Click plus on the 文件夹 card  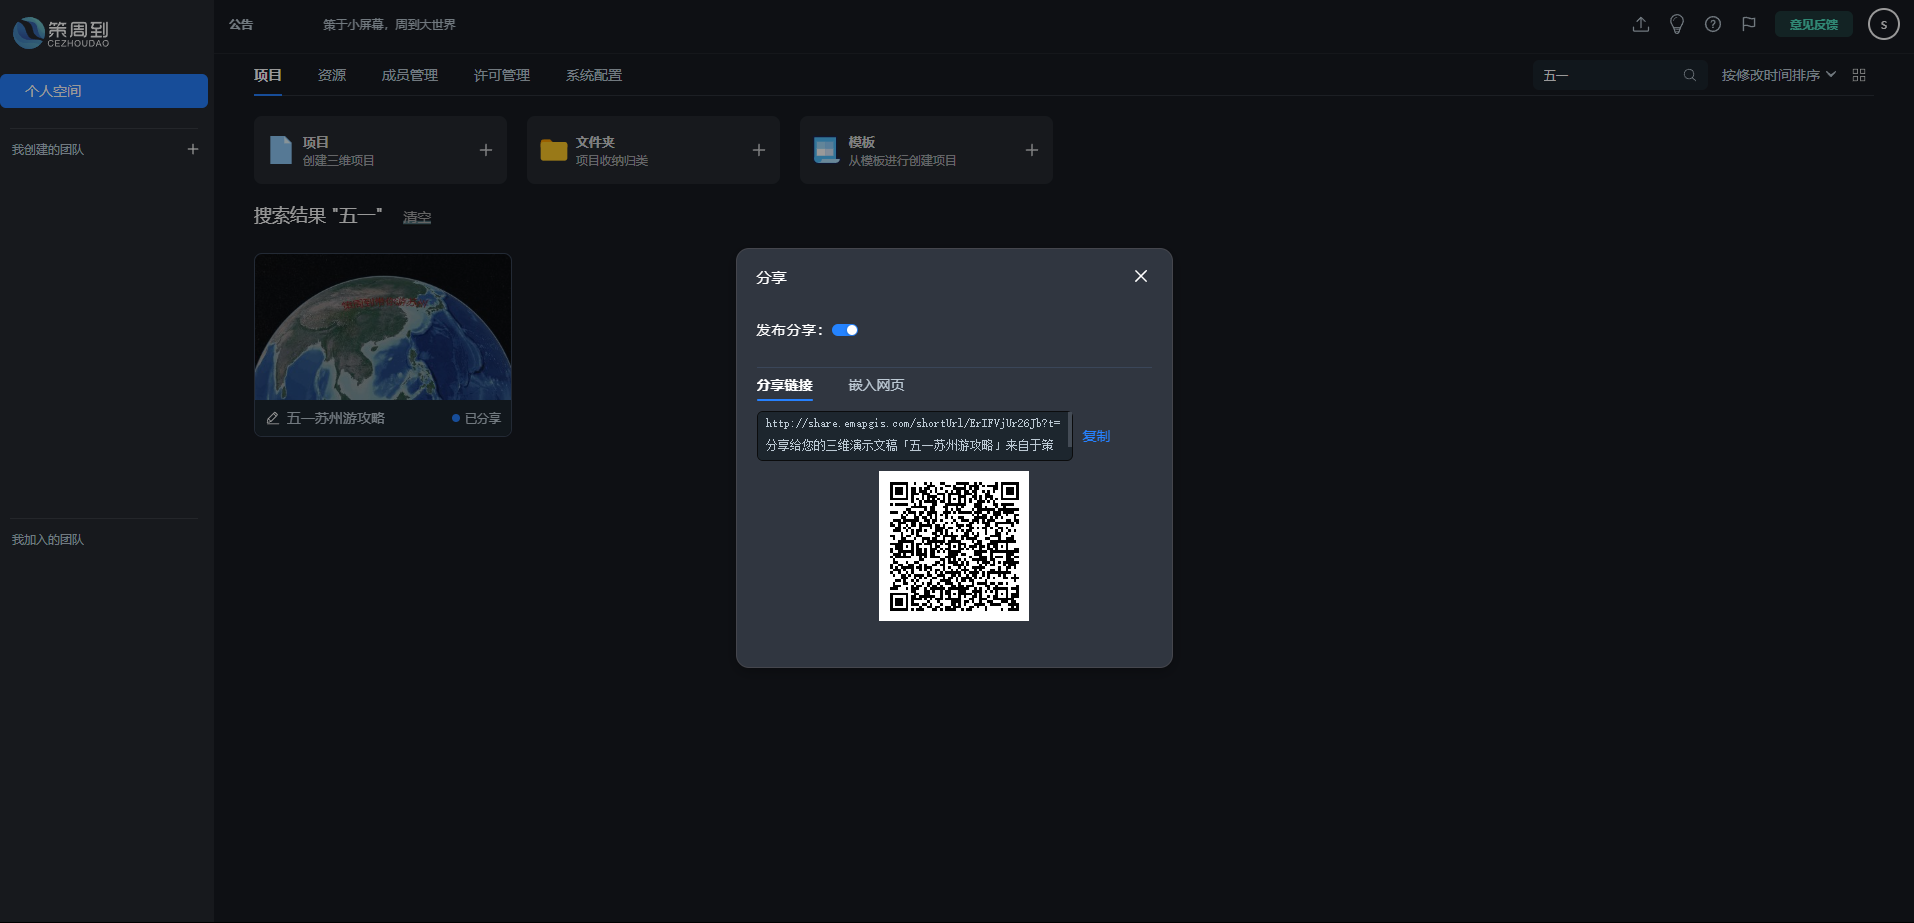759,150
